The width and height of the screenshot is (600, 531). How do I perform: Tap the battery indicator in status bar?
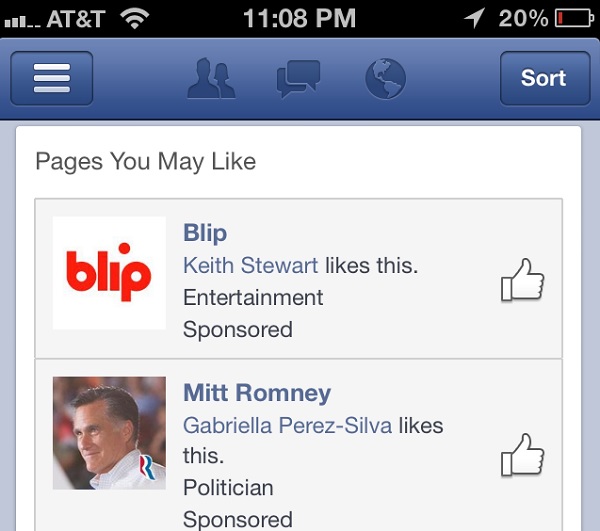point(572,18)
